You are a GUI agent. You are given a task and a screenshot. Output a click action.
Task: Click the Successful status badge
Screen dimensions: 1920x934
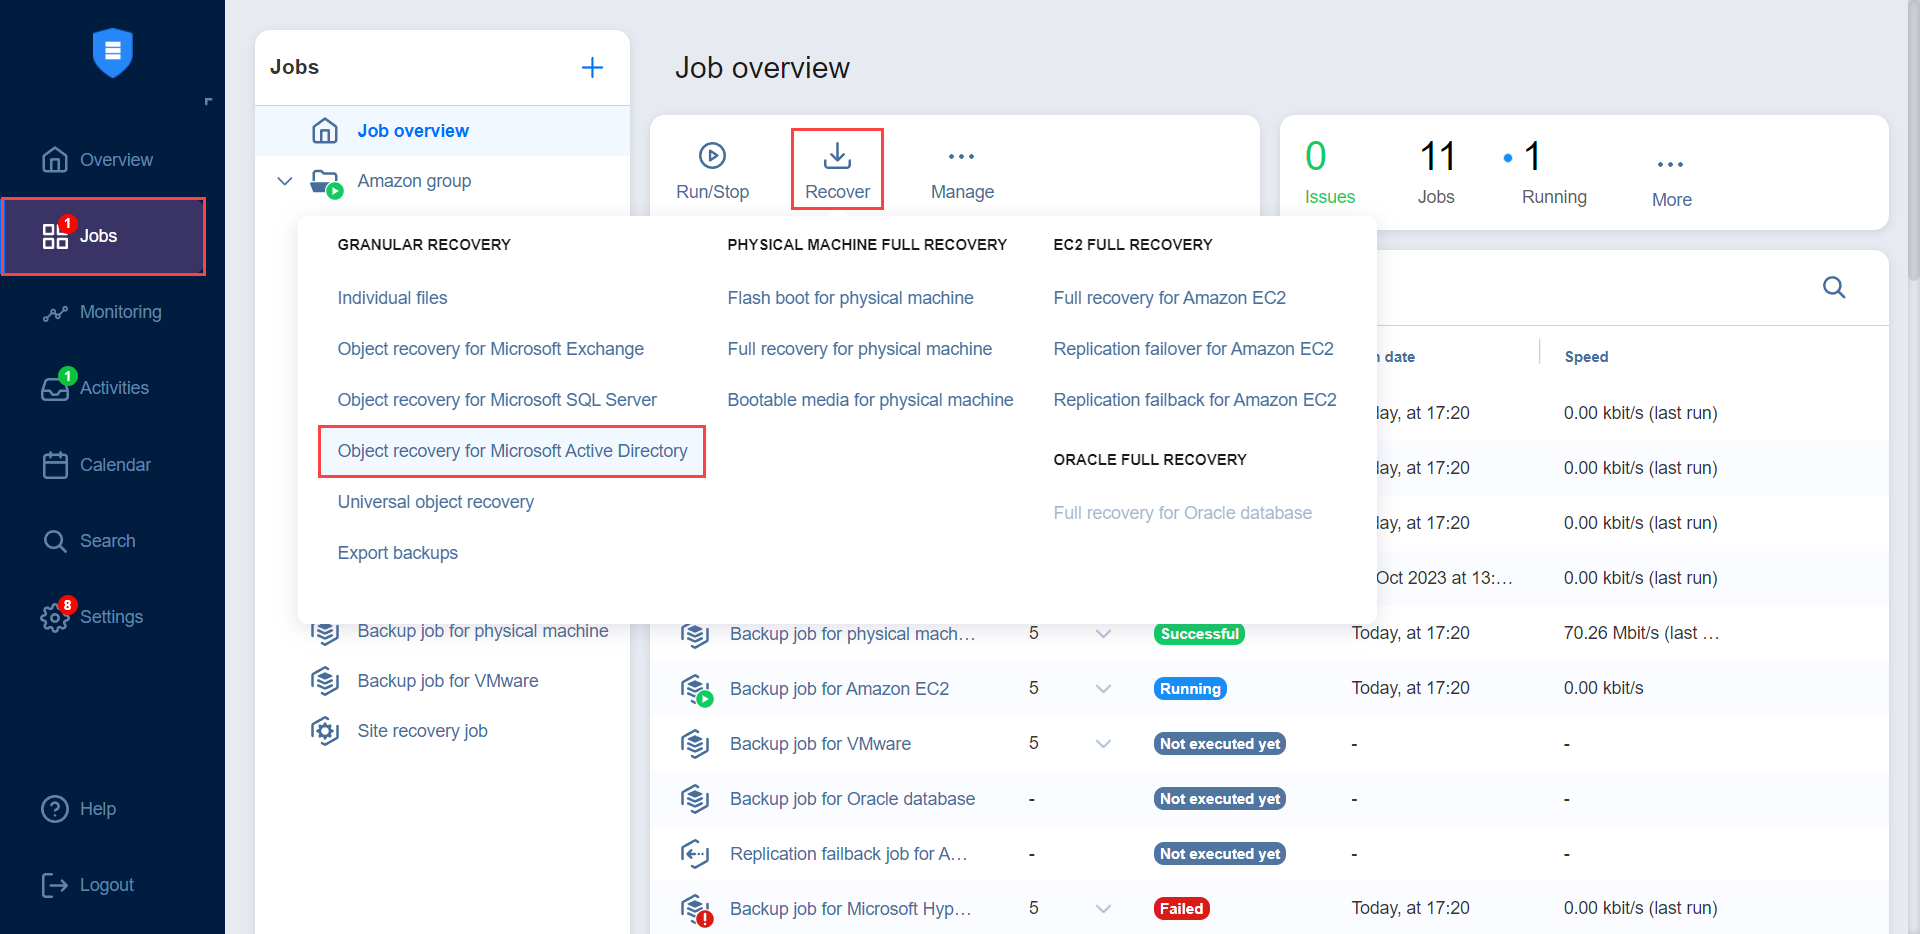coord(1199,634)
